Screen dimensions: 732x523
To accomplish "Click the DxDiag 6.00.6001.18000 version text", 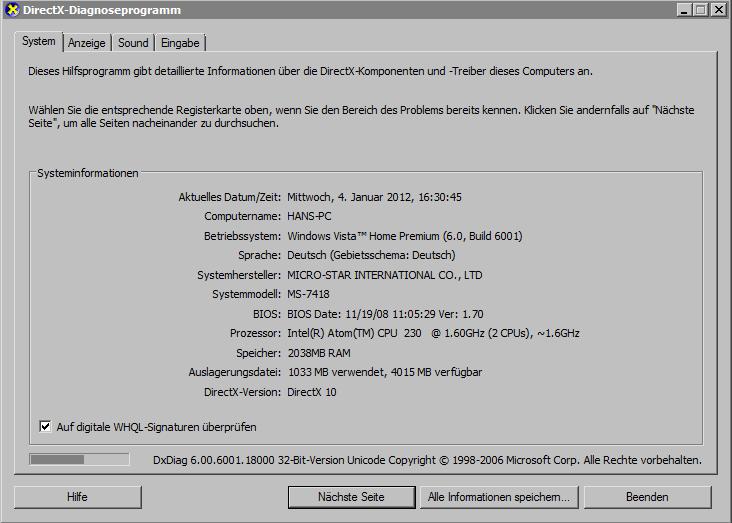I will pos(214,460).
